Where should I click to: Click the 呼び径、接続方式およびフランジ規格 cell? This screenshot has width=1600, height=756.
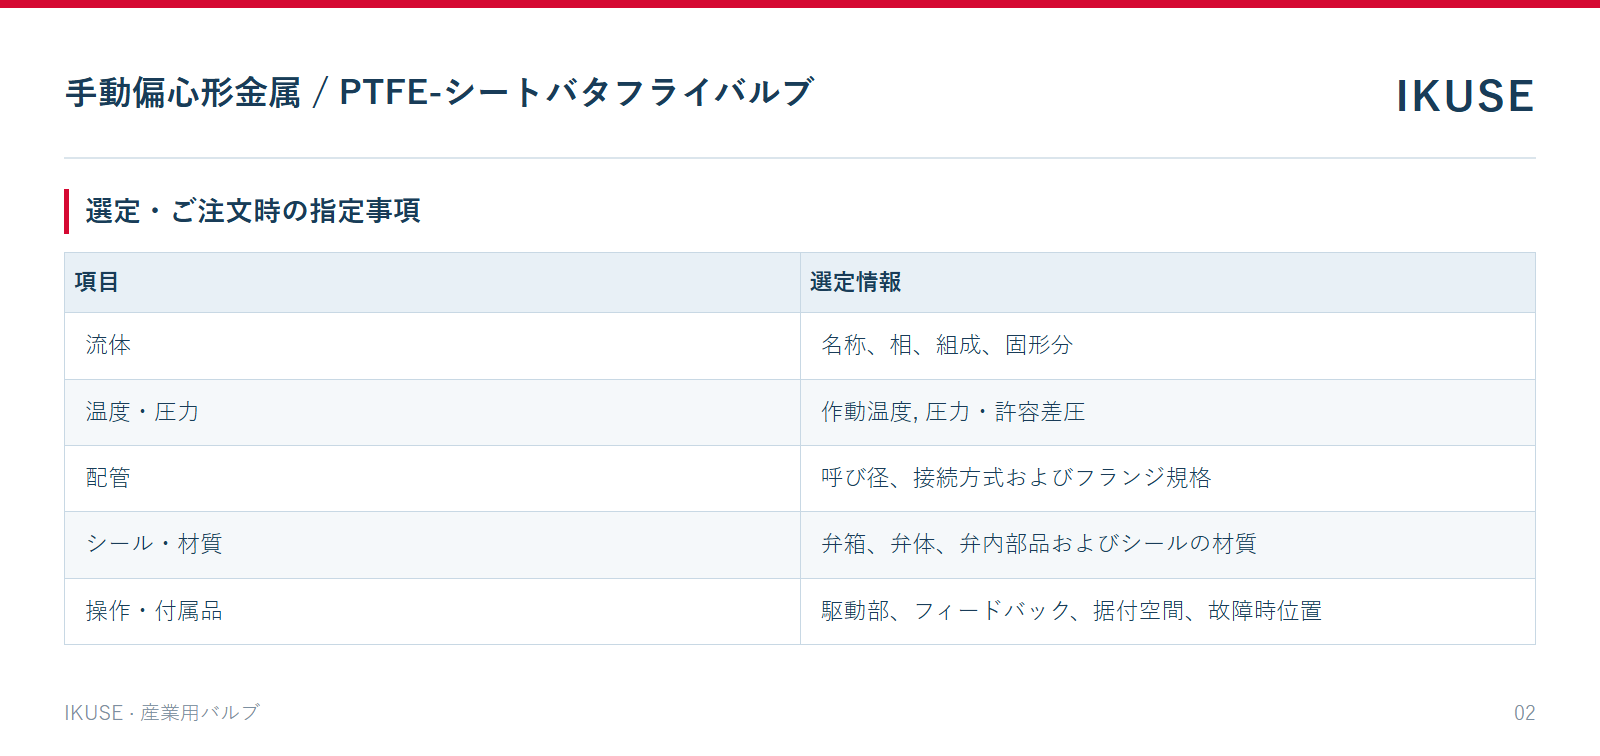tap(1168, 478)
